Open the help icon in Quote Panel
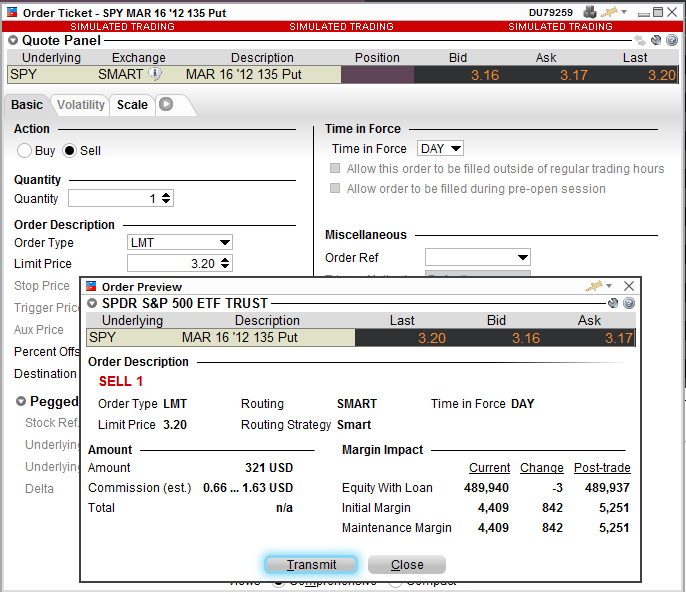The width and height of the screenshot is (686, 592). coord(672,41)
